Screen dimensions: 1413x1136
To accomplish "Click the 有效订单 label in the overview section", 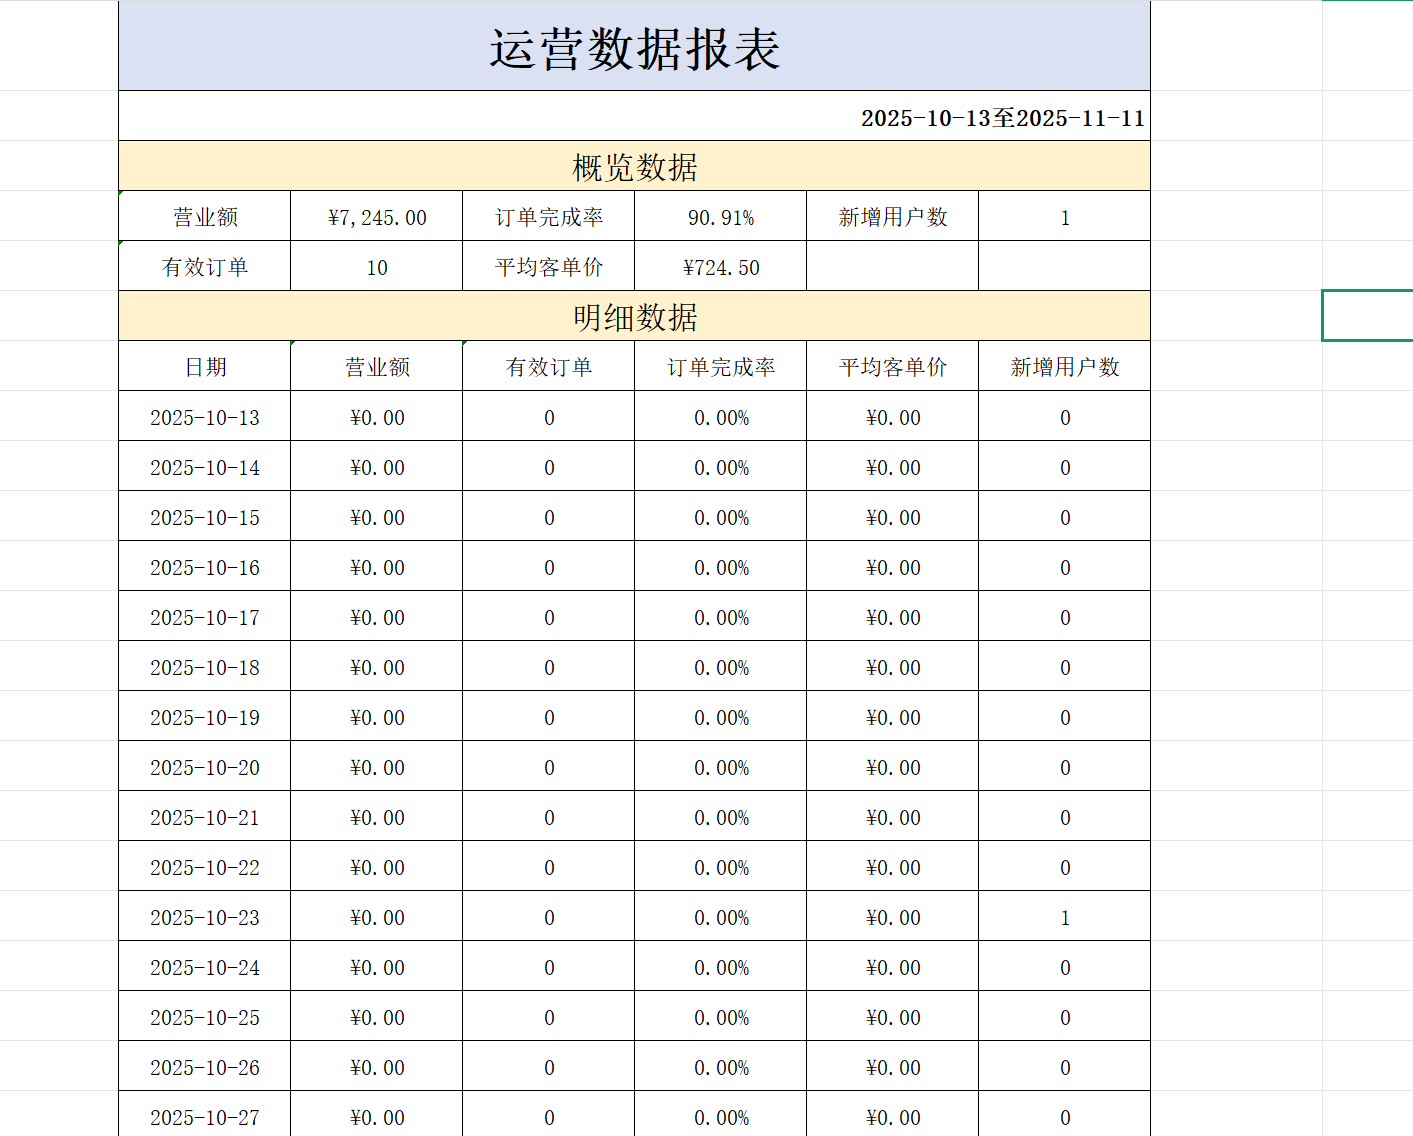I will (x=205, y=266).
